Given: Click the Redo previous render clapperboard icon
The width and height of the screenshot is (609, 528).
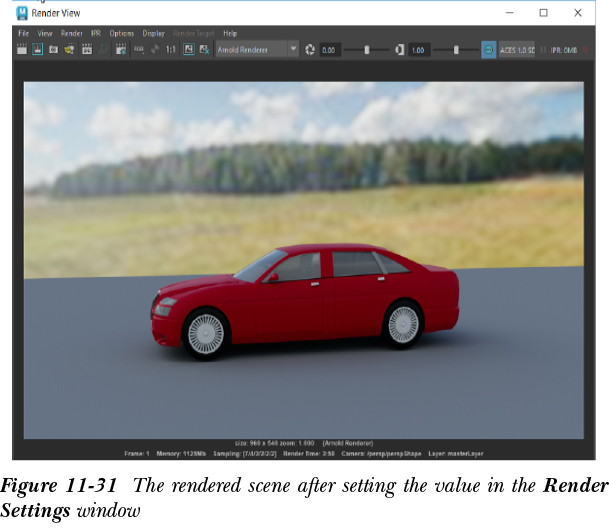Looking at the screenshot, I should [x=22, y=49].
